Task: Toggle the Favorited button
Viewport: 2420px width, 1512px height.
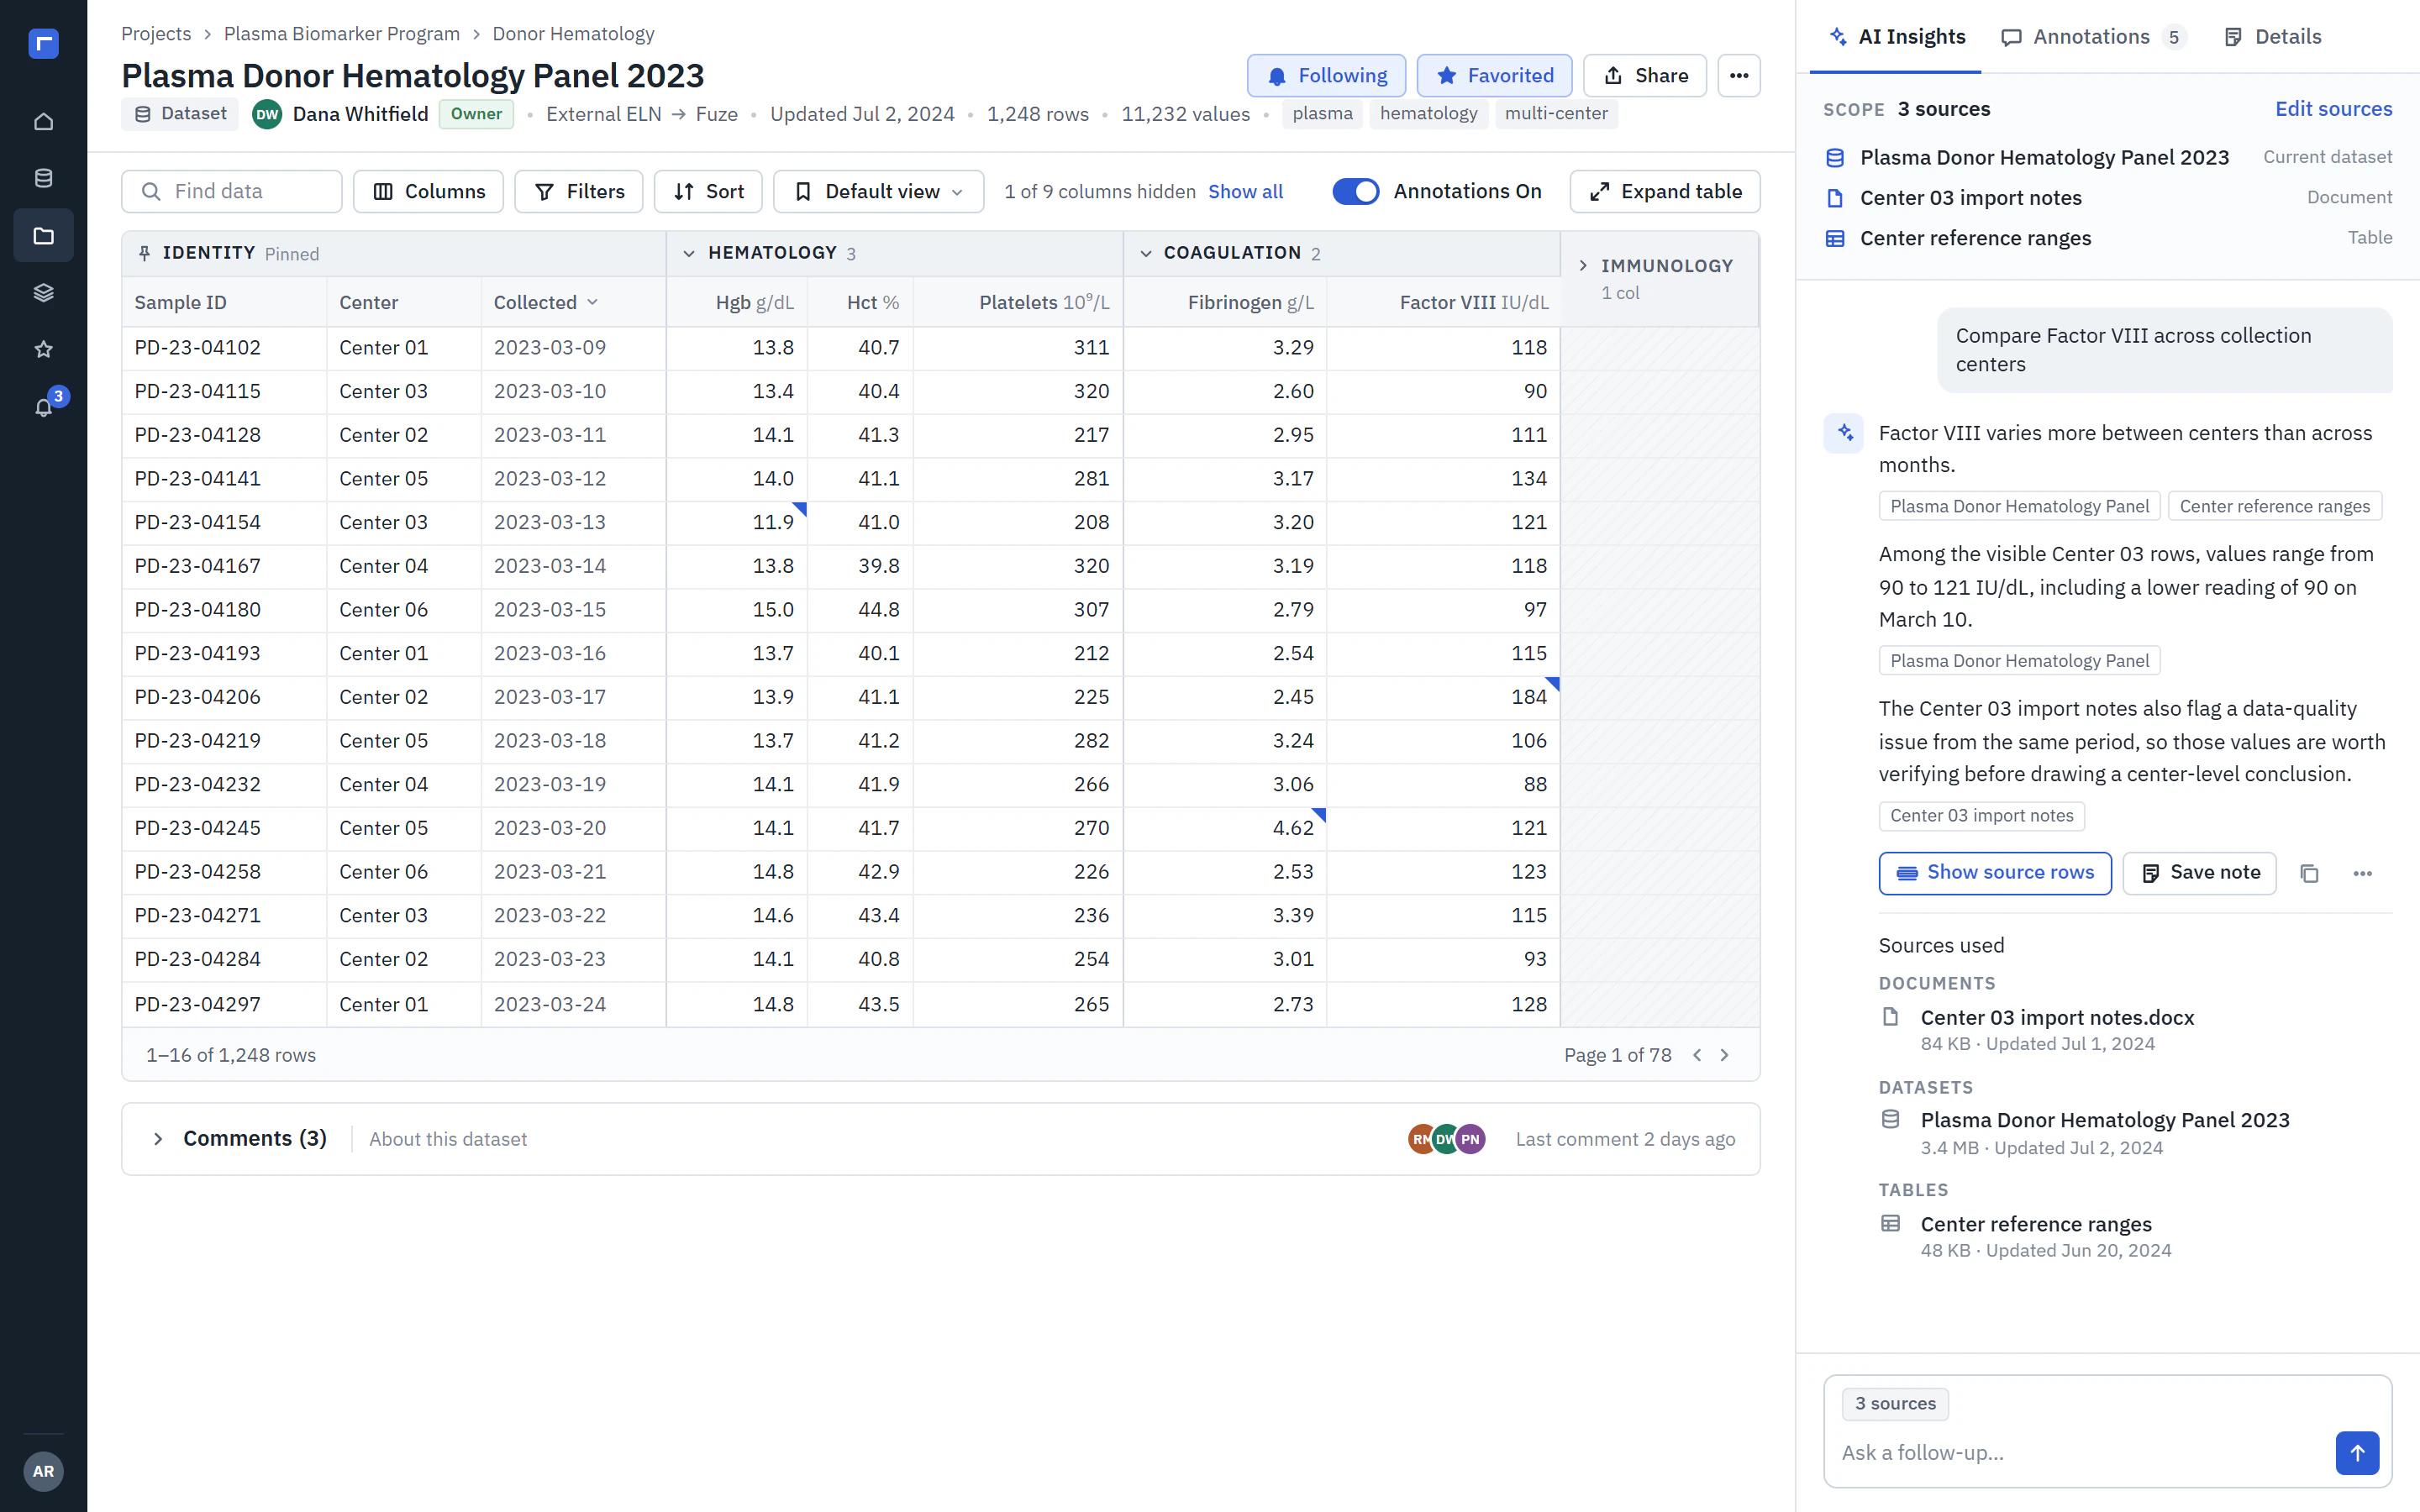Action: coord(1494,75)
